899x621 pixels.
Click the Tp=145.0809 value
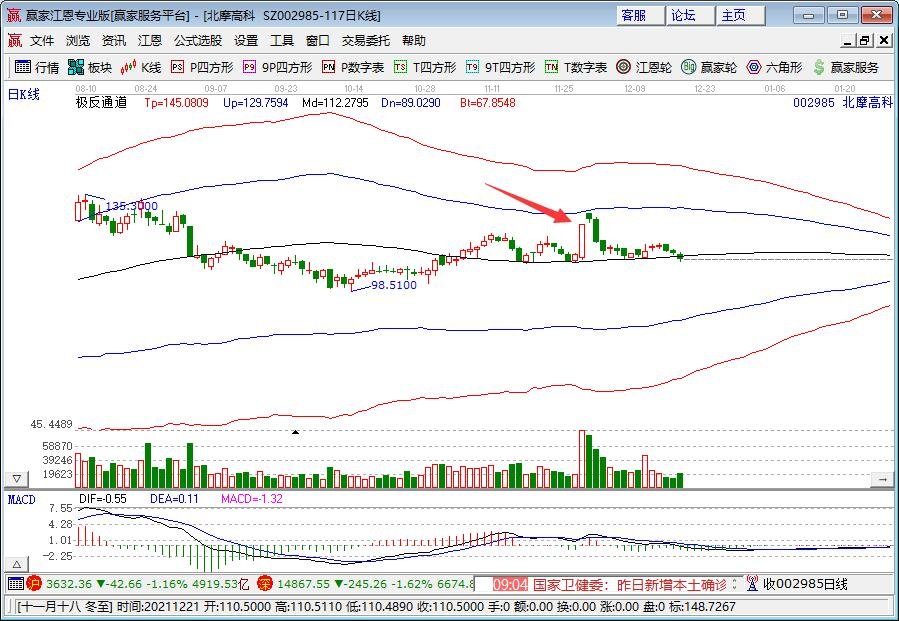(x=176, y=103)
